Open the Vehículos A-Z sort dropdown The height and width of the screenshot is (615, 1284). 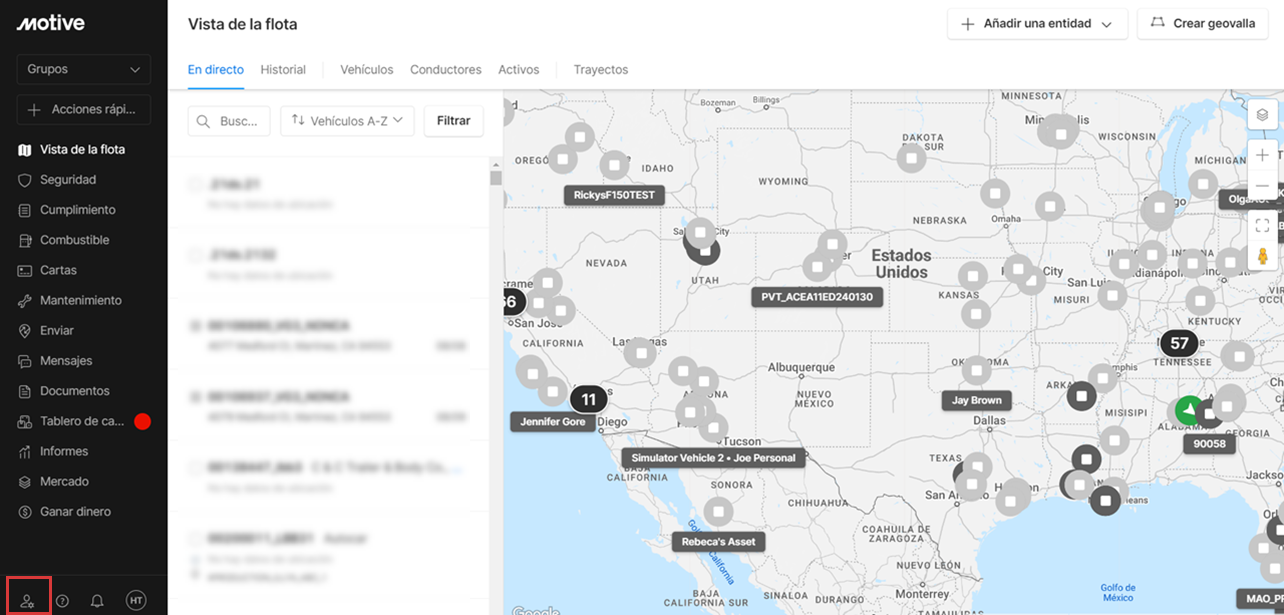pos(347,120)
